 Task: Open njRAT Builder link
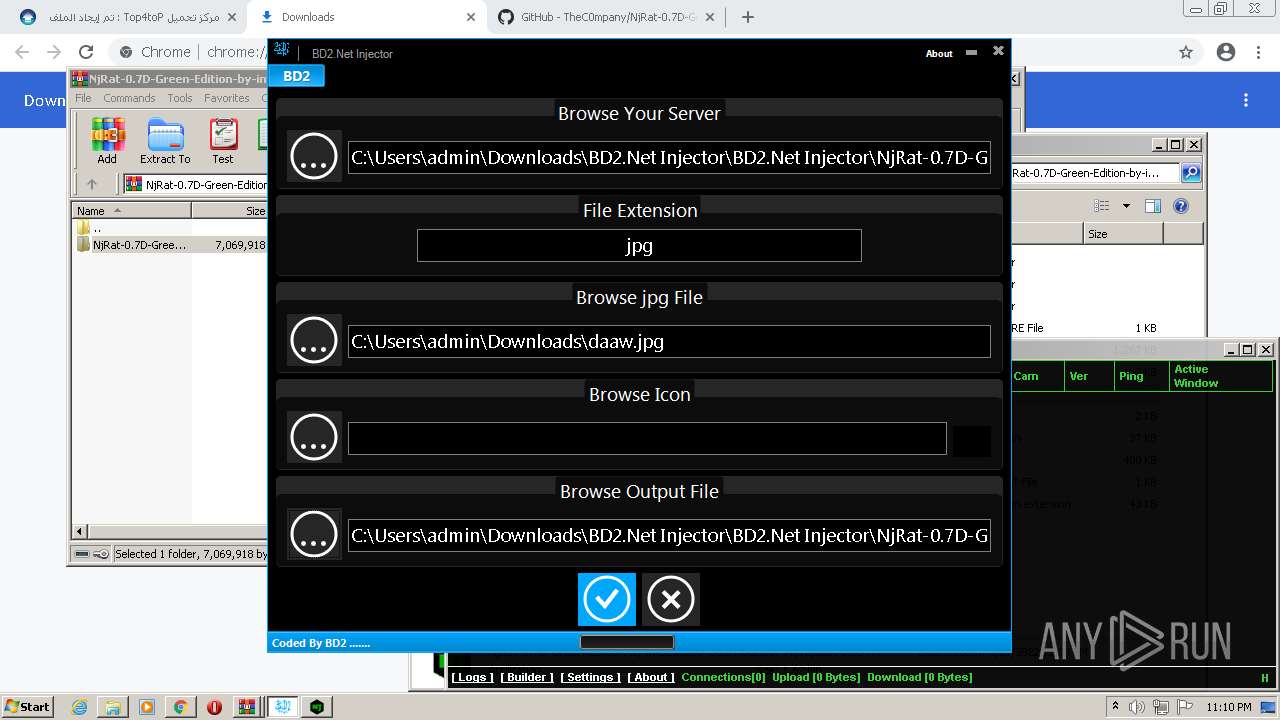tap(527, 677)
